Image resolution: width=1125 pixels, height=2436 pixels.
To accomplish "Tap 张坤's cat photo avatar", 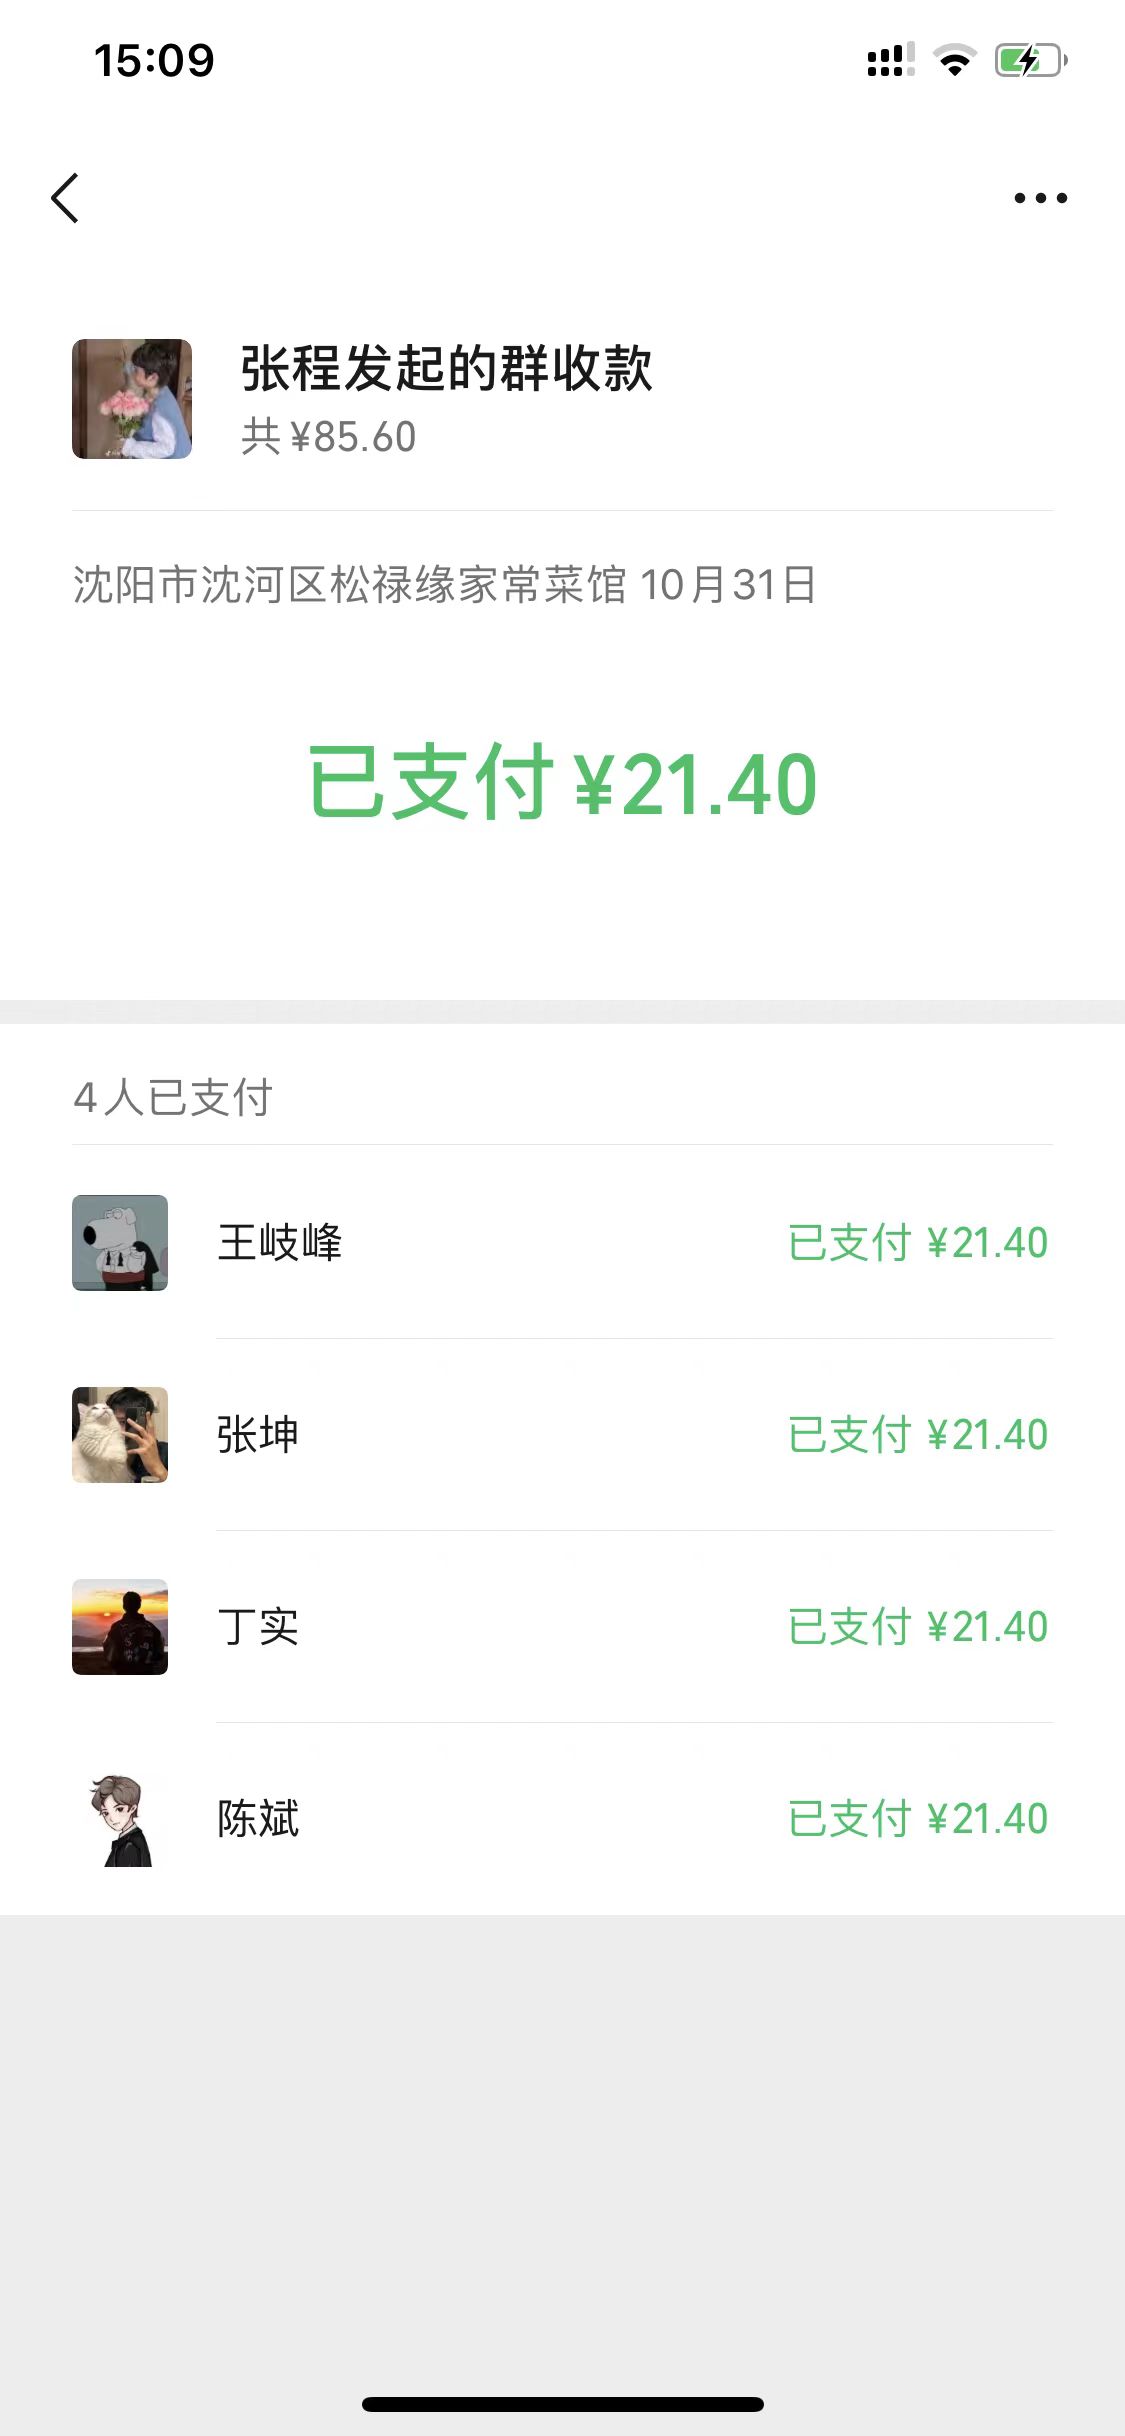I will coord(120,1435).
